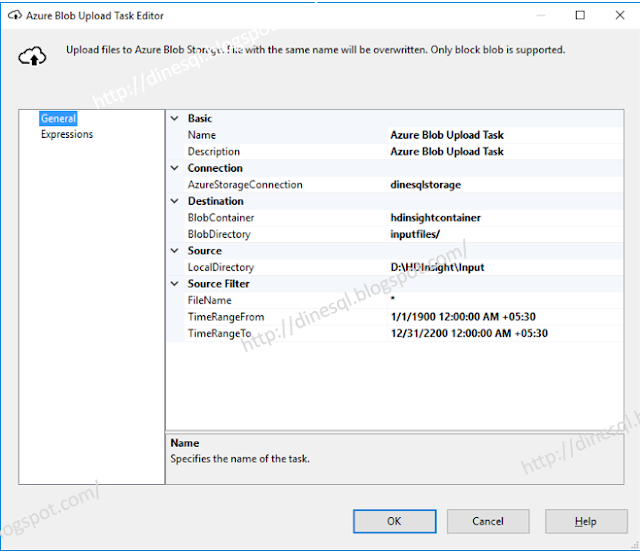
Task: Close the Azure Blob Upload Task Editor
Action: coord(620,16)
